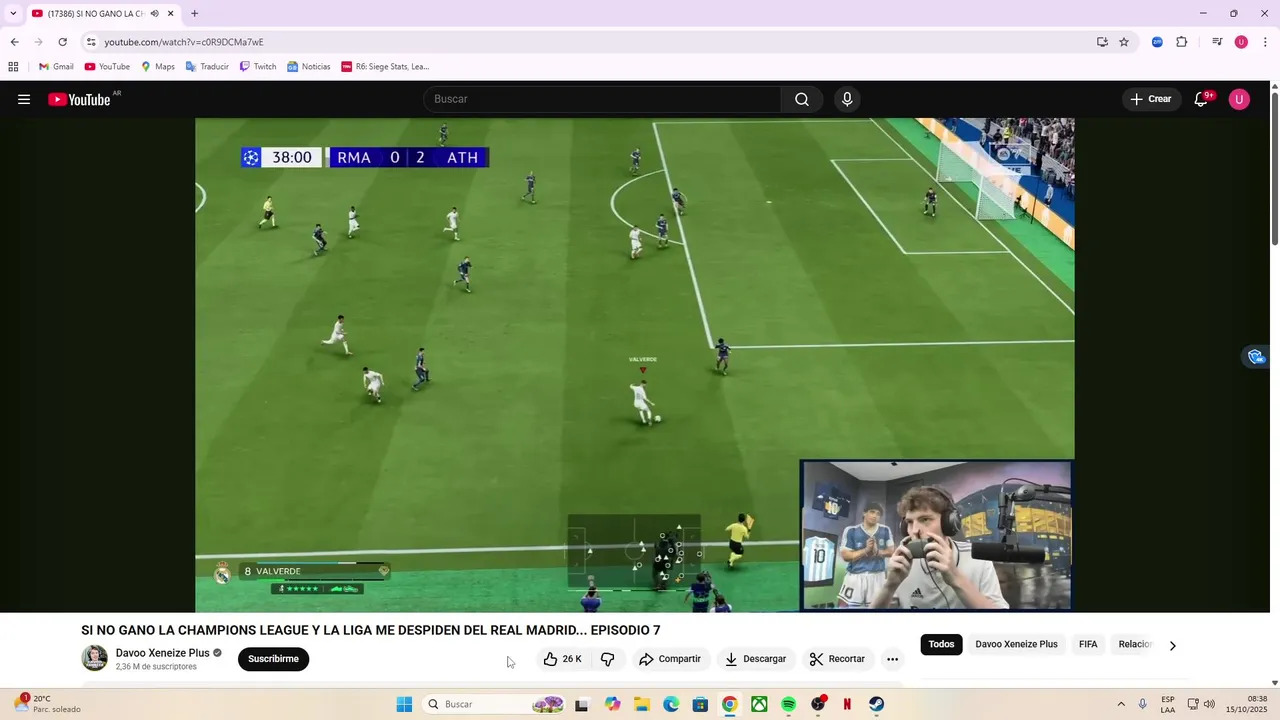
Task: Open Chrome profile avatar in toolbar
Action: click(x=1241, y=42)
